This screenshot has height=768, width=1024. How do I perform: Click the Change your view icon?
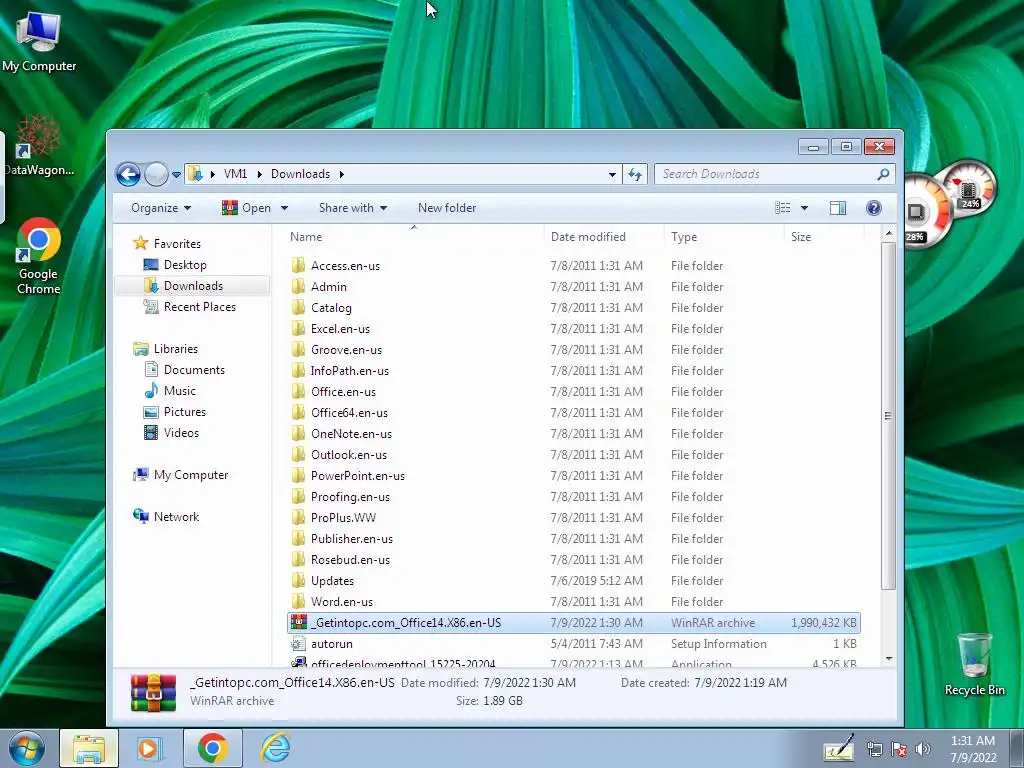tap(782, 208)
